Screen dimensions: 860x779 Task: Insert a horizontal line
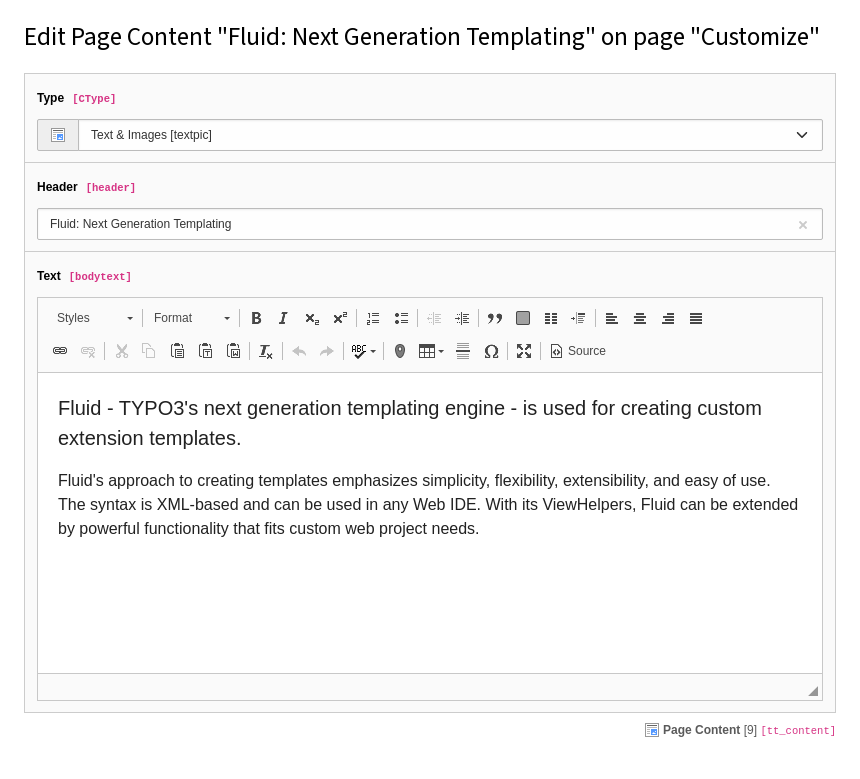pyautogui.click(x=463, y=351)
